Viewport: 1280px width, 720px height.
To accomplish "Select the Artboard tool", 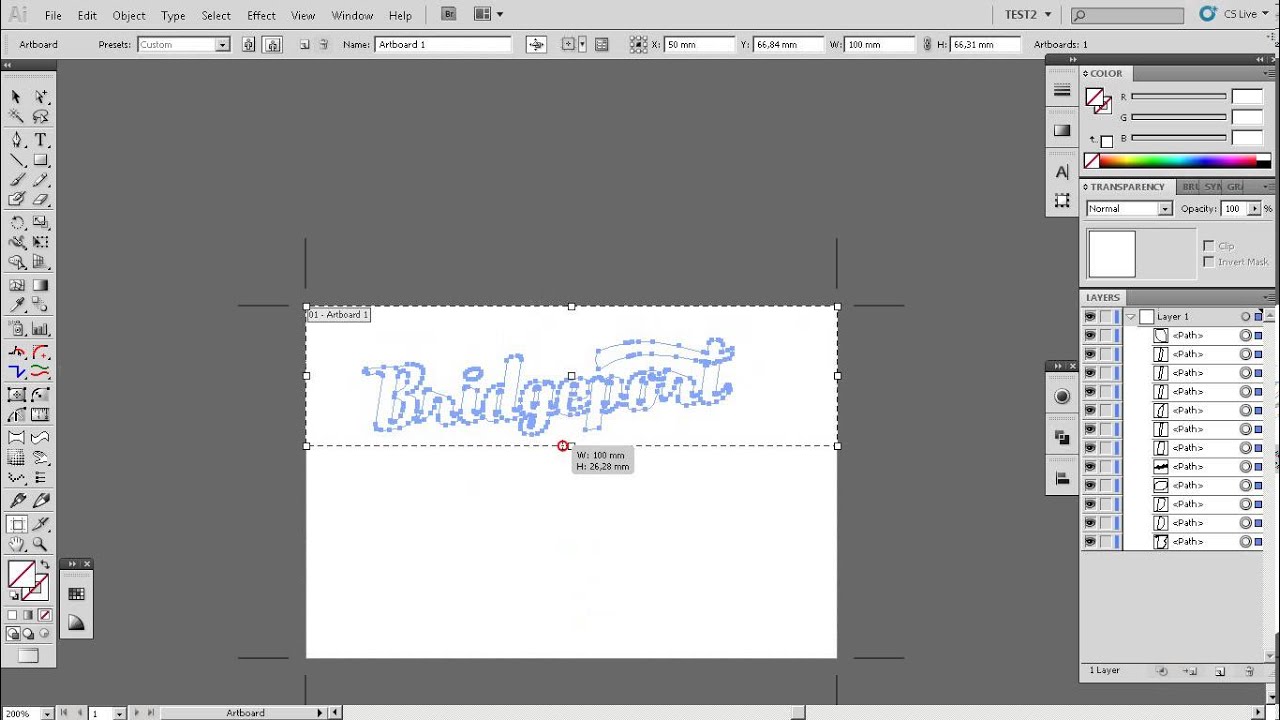I will 16,524.
